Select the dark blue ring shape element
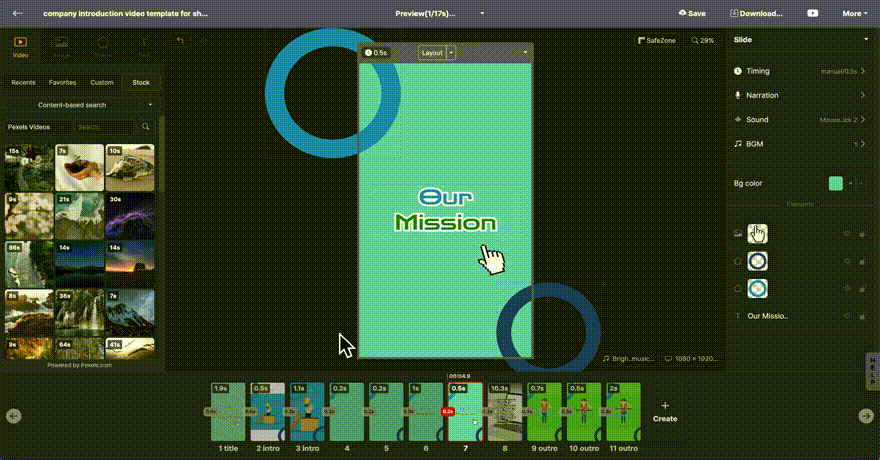Screen dimensions: 880x460 757,261
